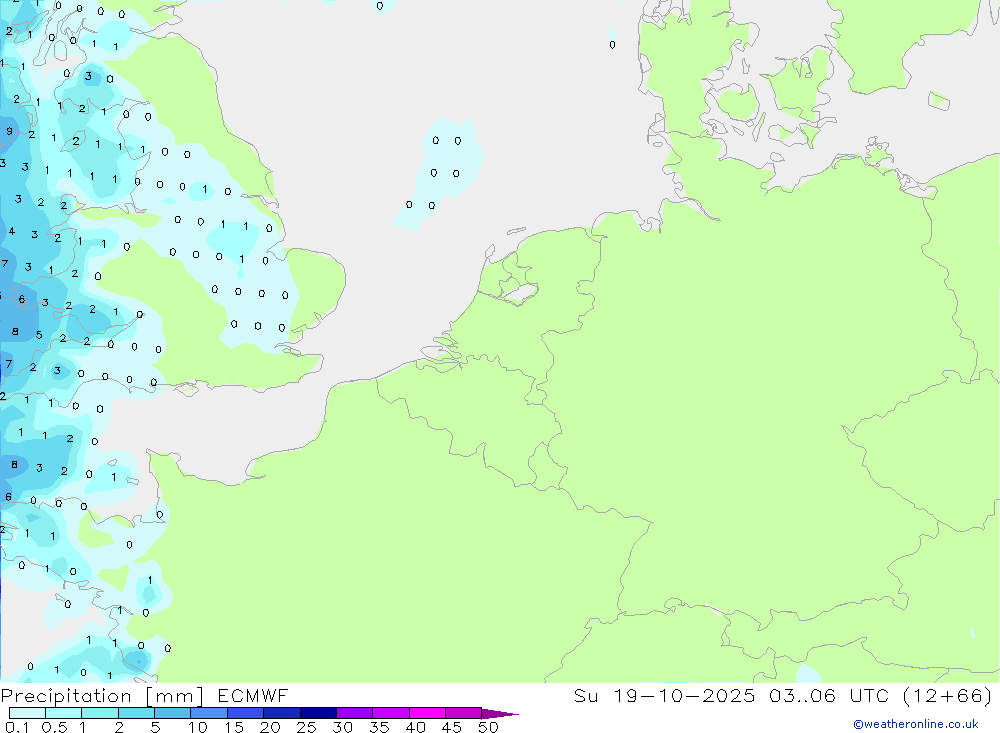Select the 1–2 mm legend swatch
The image size is (1000, 733).
point(100,713)
